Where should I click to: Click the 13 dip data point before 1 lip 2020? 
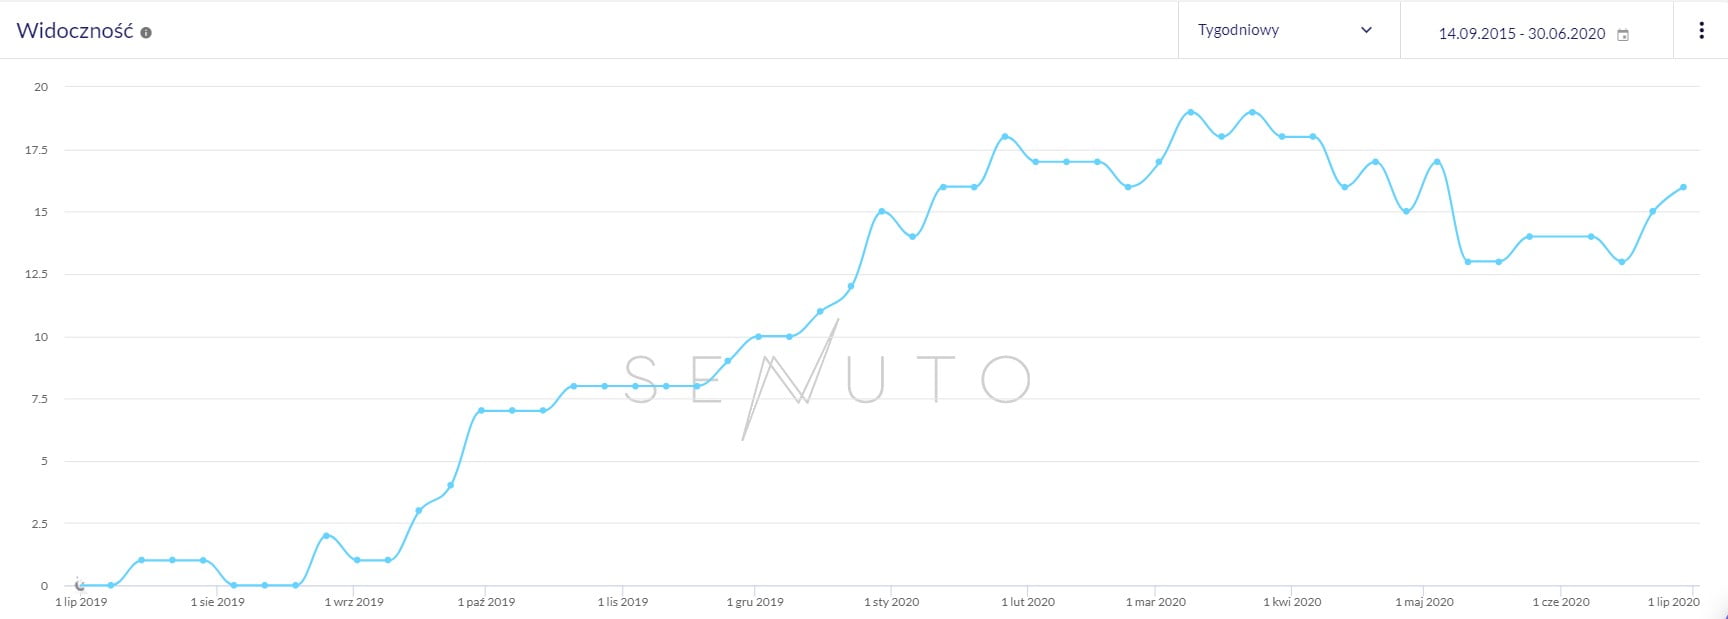(1622, 262)
